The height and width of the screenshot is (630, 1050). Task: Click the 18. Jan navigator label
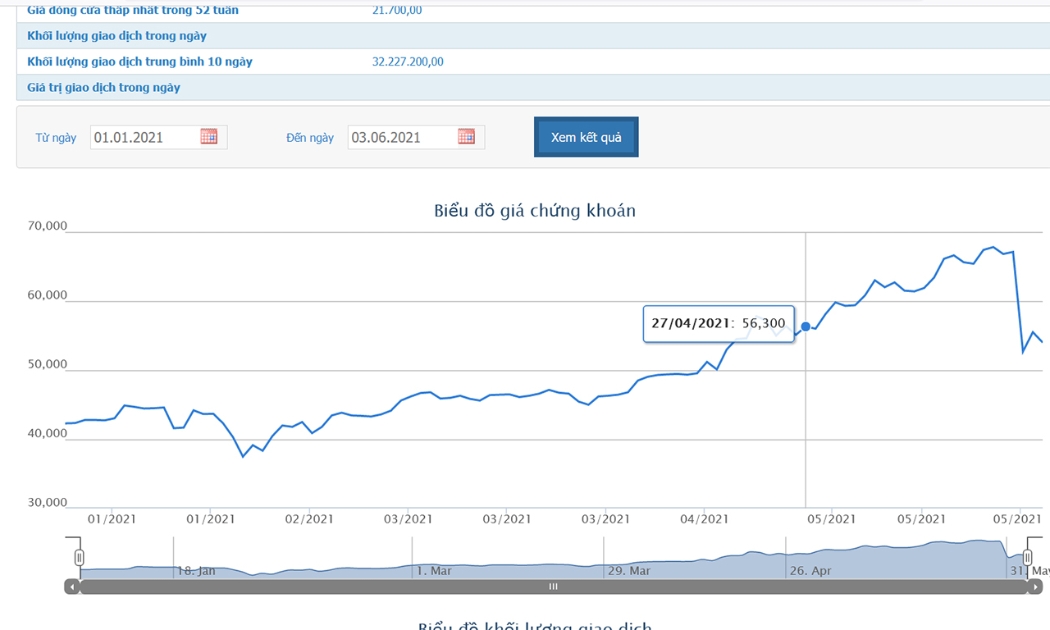196,570
